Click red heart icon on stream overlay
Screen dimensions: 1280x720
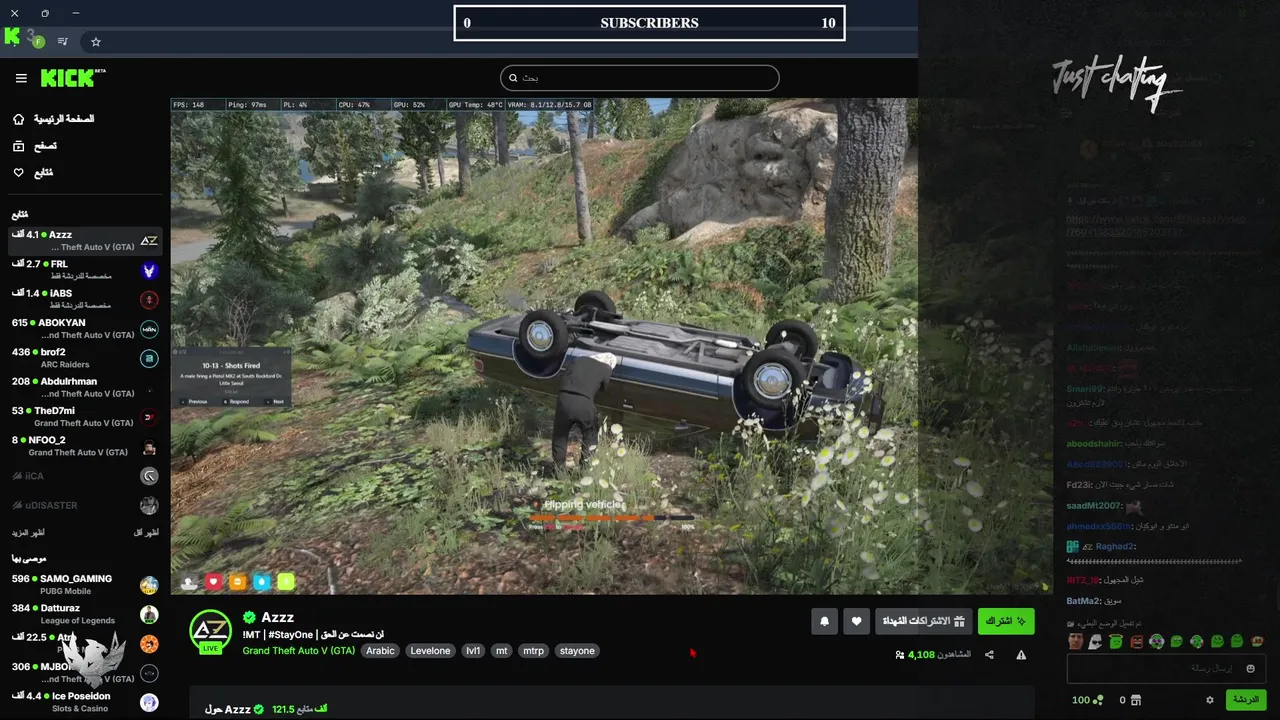click(x=213, y=581)
